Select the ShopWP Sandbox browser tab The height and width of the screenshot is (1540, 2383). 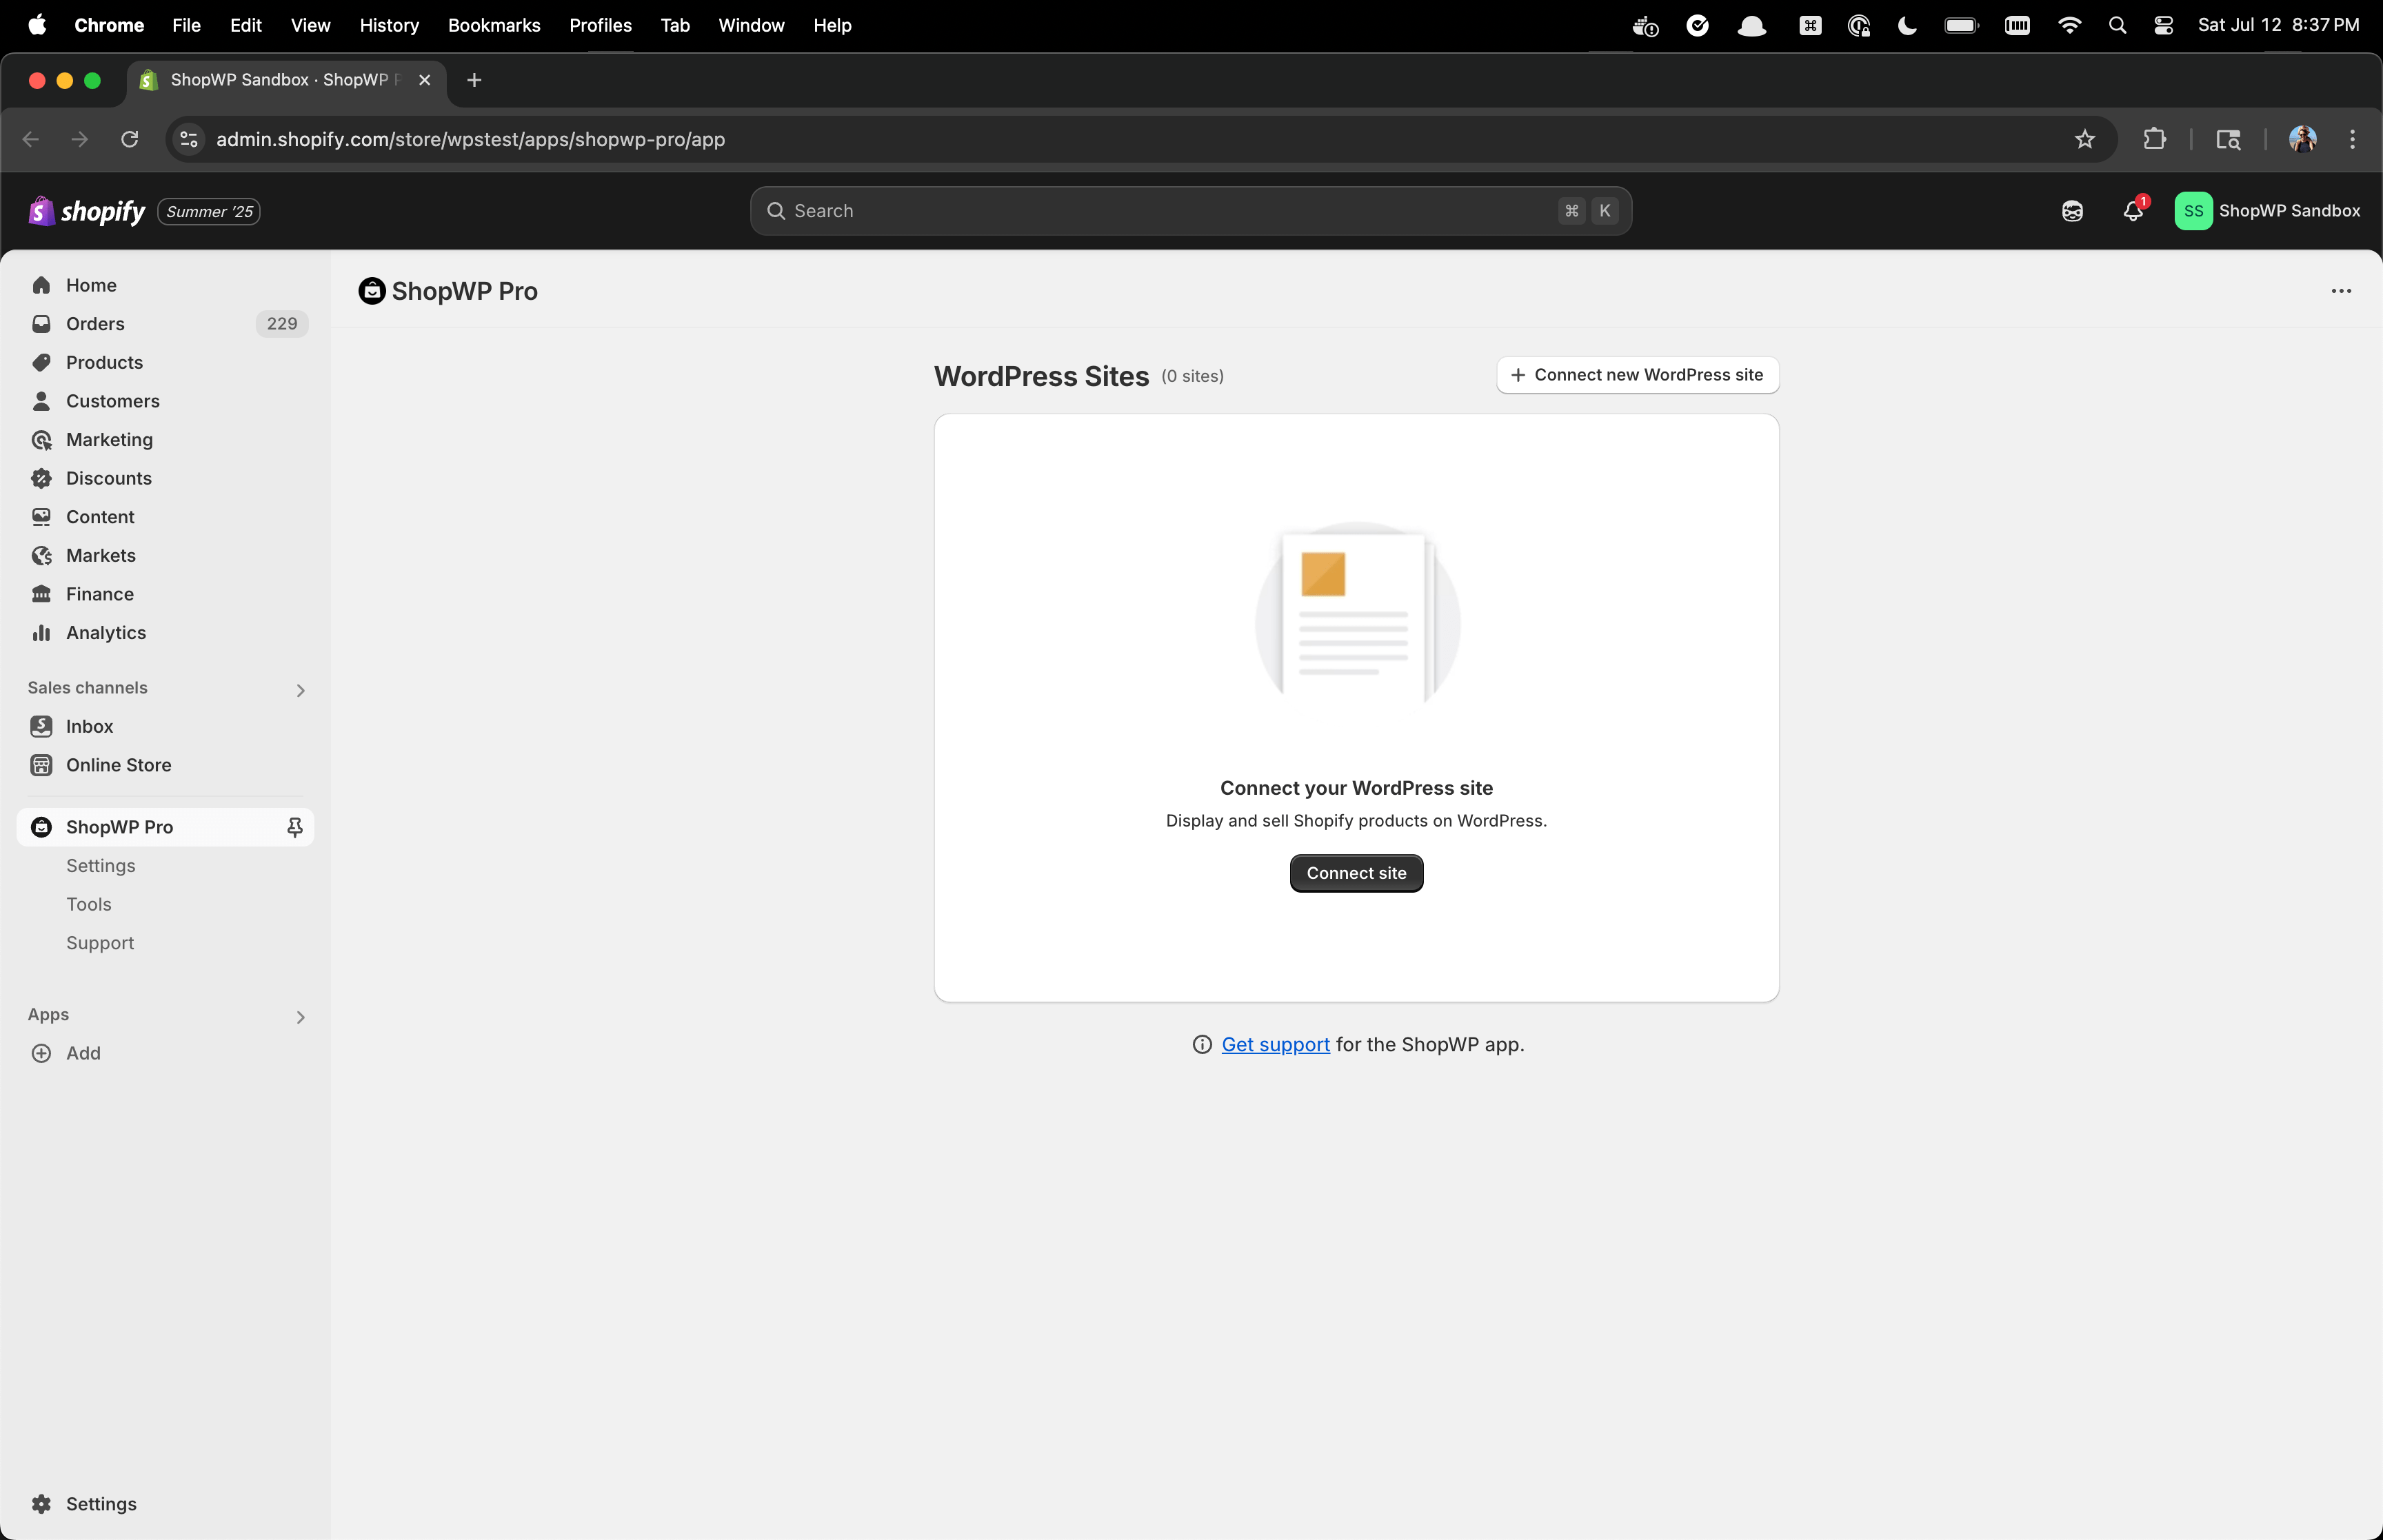(285, 80)
